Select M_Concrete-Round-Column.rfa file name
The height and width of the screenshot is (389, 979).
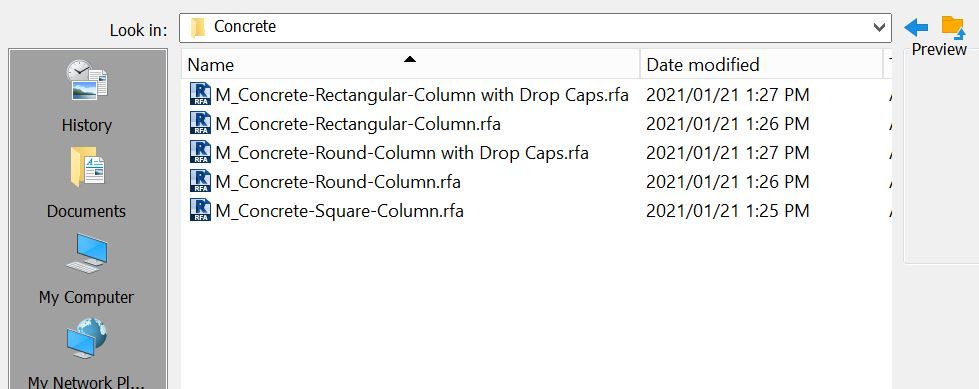point(338,182)
